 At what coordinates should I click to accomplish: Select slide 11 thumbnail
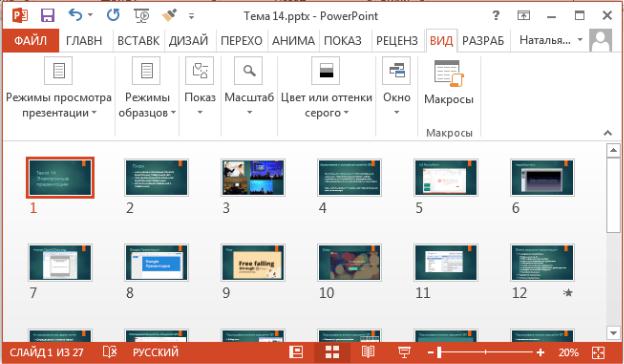pos(446,263)
